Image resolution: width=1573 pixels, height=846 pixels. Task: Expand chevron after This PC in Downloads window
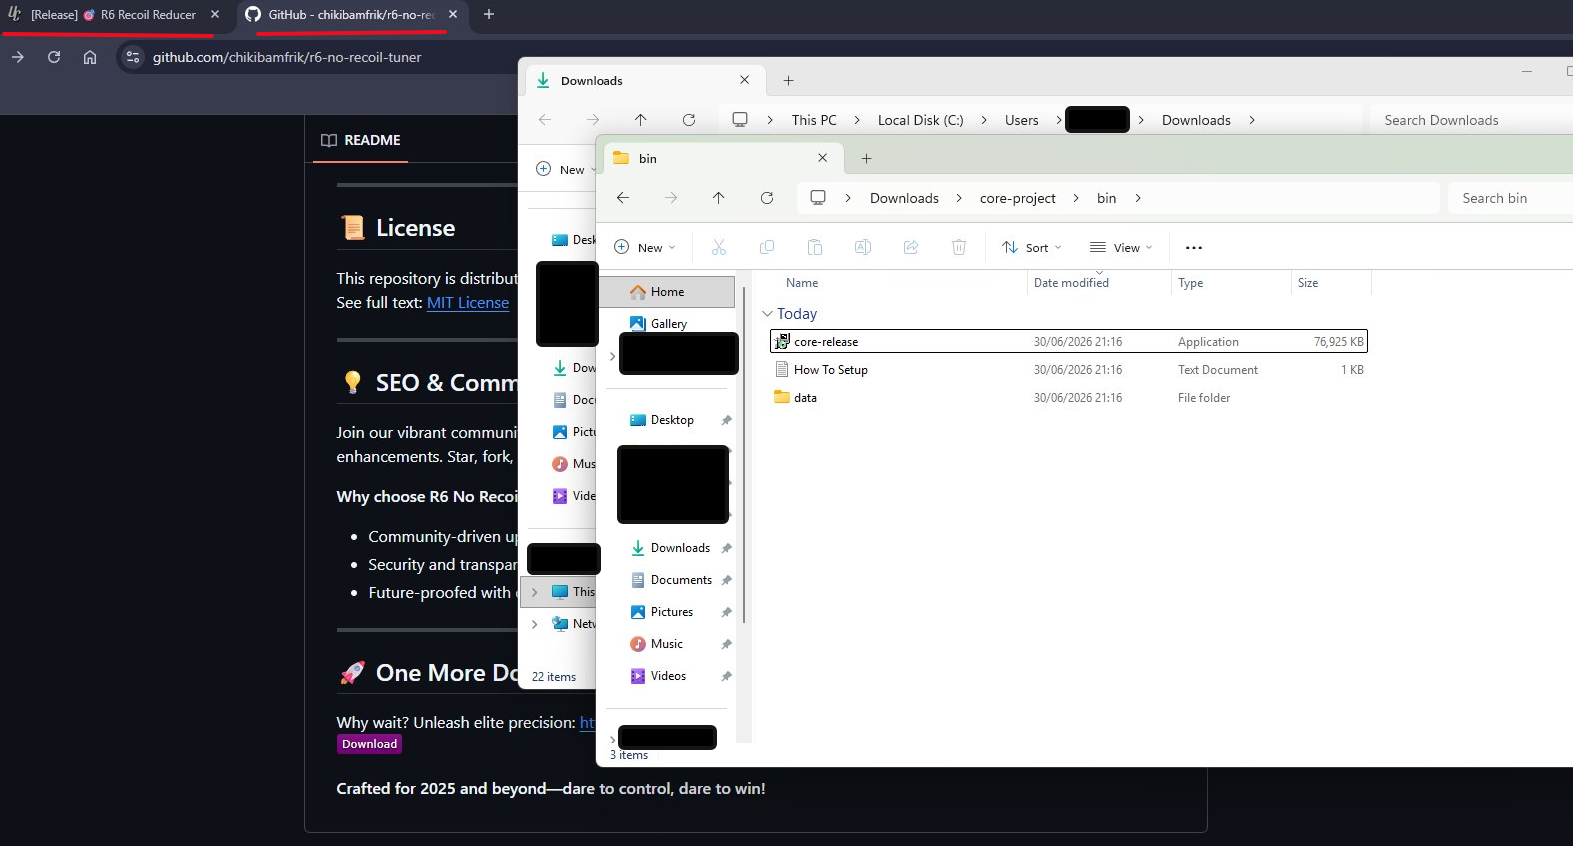857,120
